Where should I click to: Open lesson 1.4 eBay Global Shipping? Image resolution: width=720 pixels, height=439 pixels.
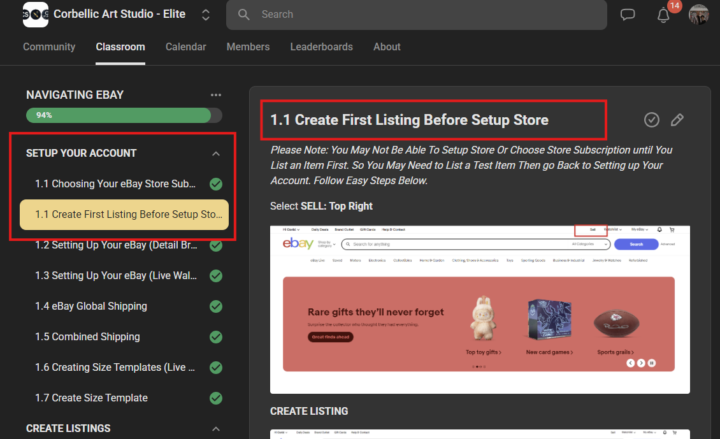(x=91, y=306)
